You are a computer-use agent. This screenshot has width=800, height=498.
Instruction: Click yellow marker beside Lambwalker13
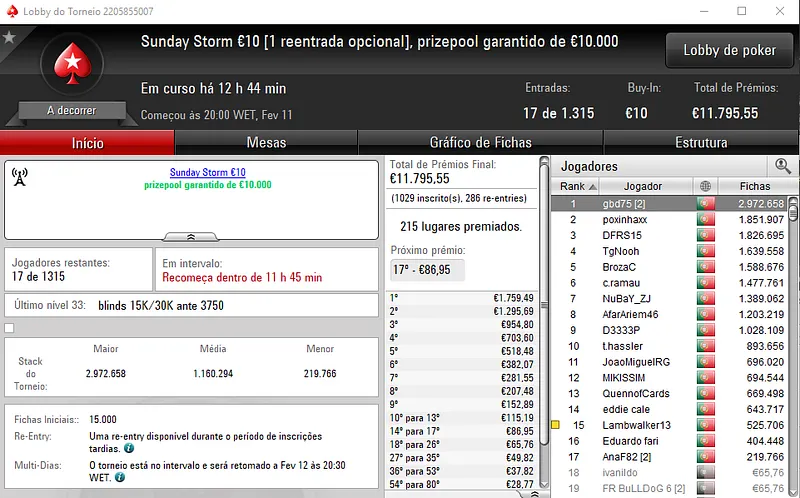[x=555, y=425]
